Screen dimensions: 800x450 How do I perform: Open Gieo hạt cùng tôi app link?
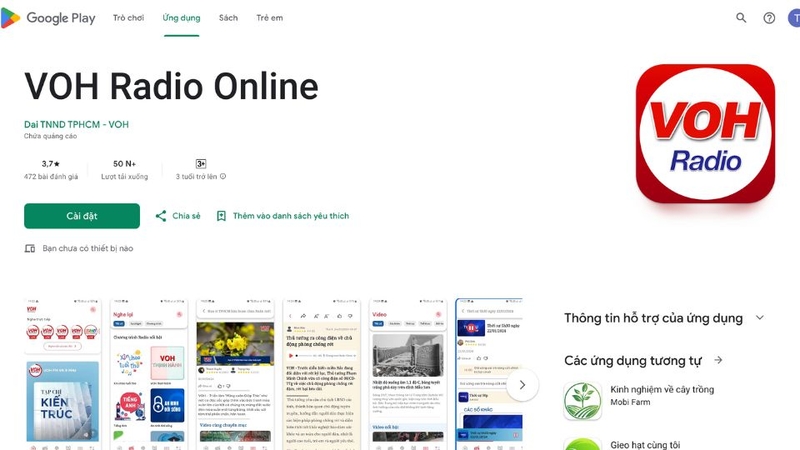(x=645, y=445)
